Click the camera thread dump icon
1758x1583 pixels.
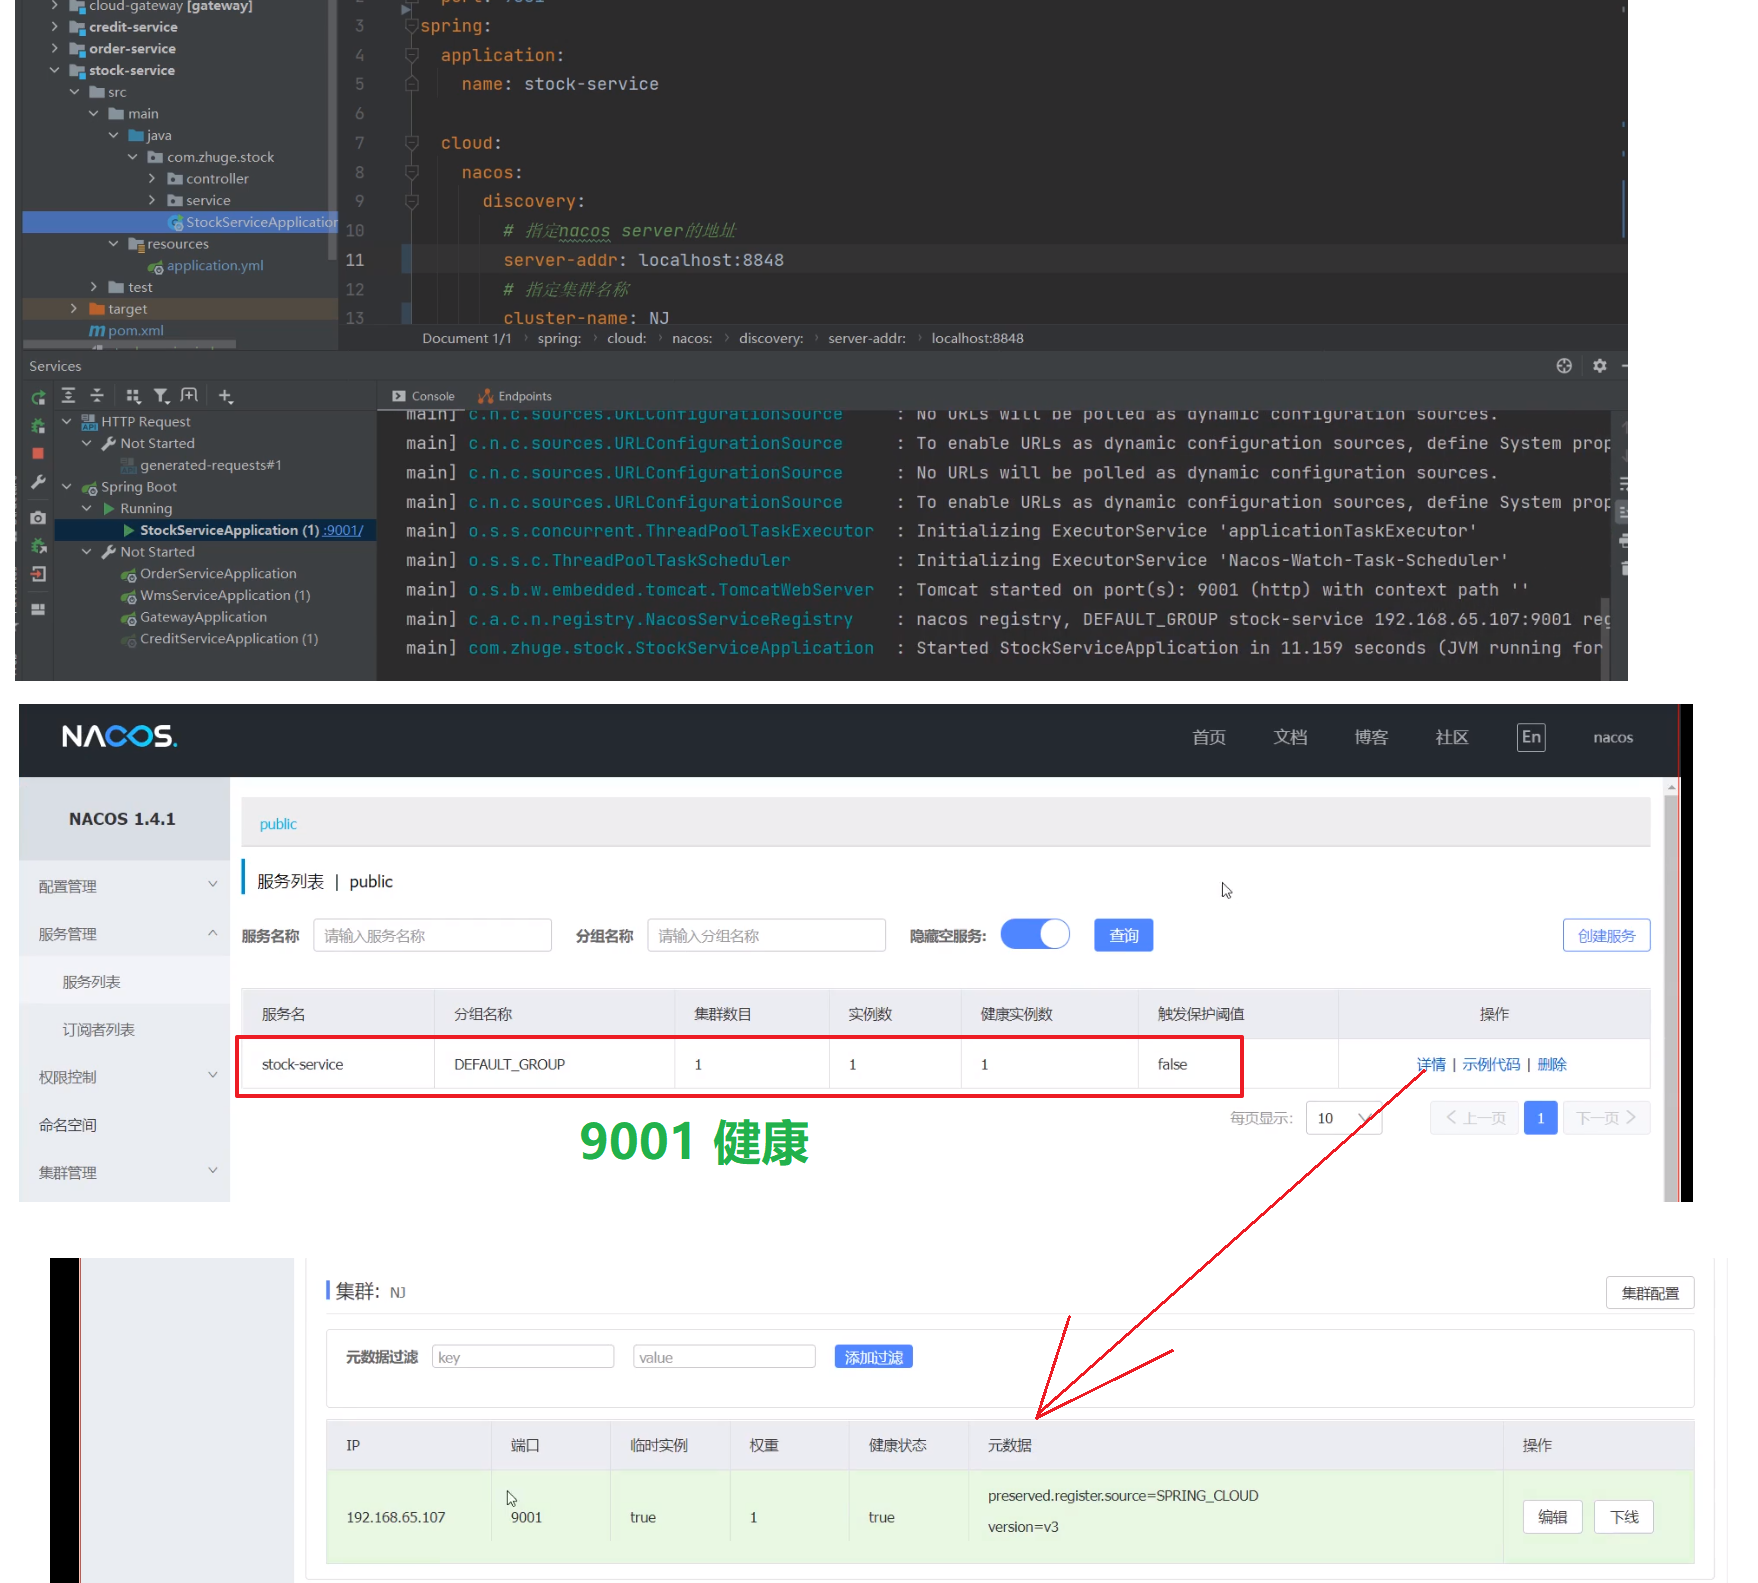(38, 518)
